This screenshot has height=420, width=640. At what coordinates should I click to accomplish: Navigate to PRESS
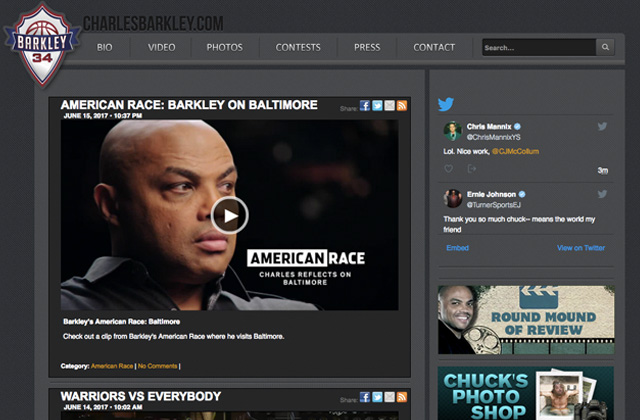367,48
